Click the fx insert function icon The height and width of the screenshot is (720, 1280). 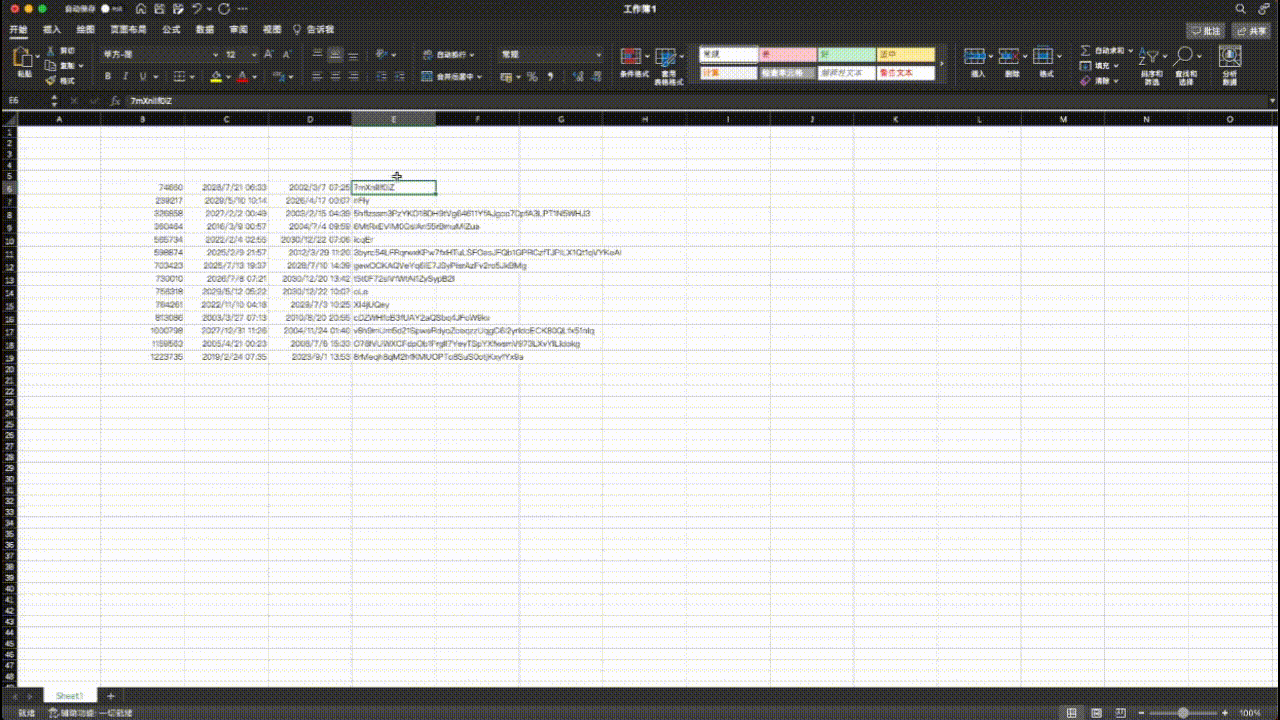point(115,101)
